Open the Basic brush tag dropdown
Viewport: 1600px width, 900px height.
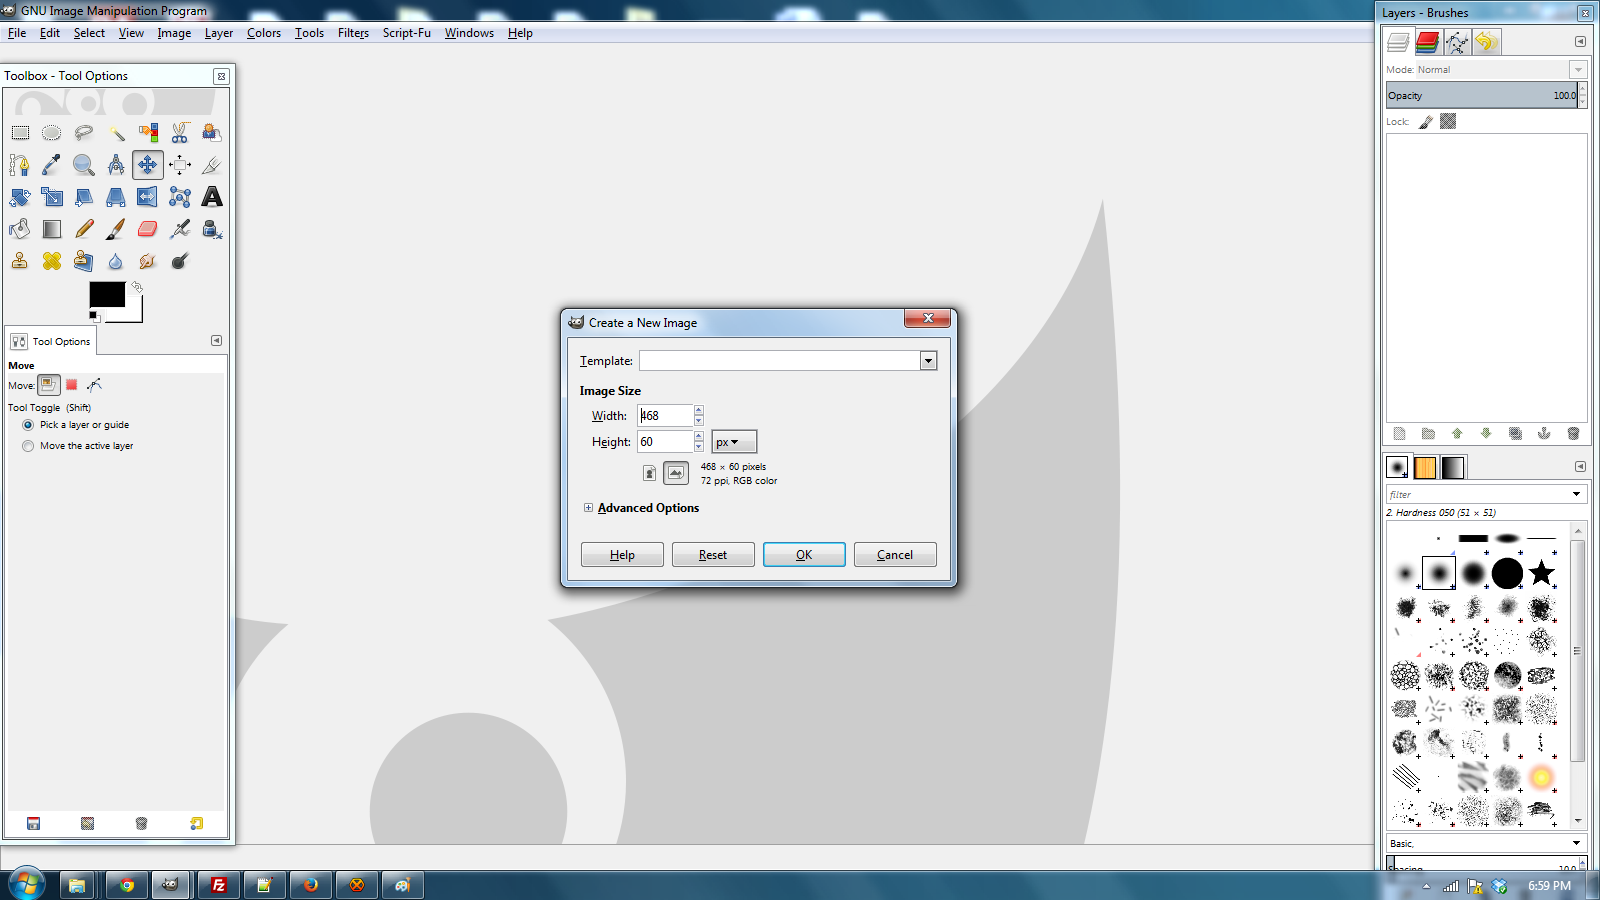pyautogui.click(x=1577, y=843)
